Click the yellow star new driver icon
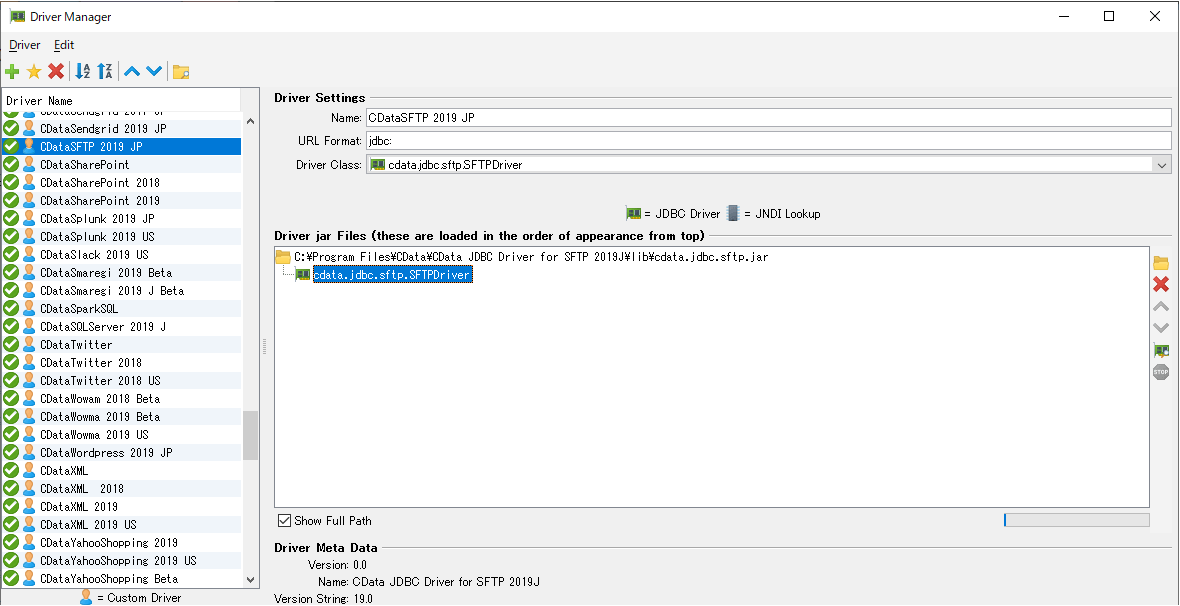This screenshot has width=1180, height=606. [34, 72]
